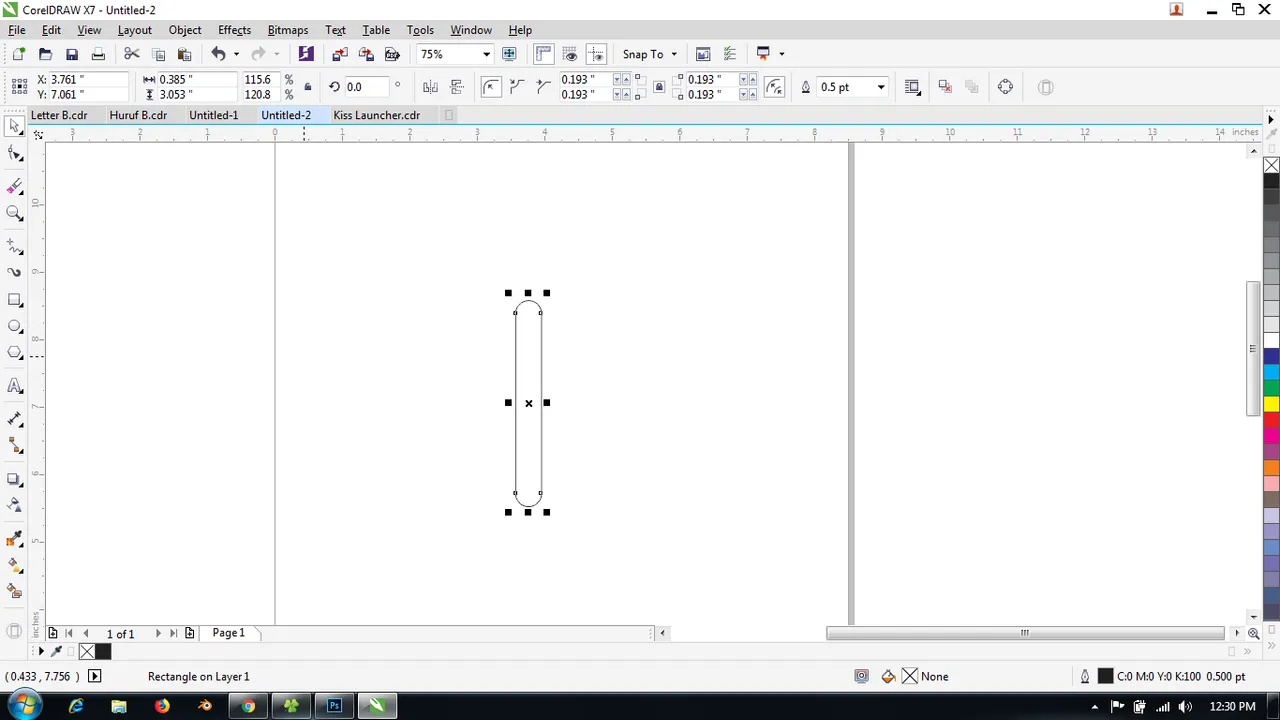
Task: Click the No Color swatch atop the palette
Action: (1271, 165)
